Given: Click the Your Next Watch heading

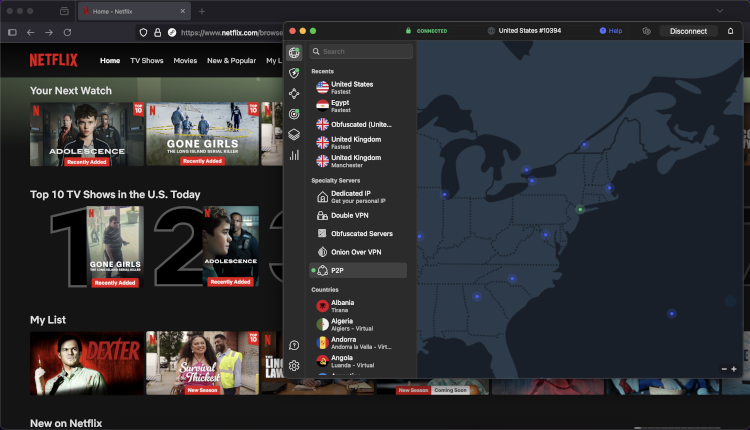Looking at the screenshot, I should 71,91.
